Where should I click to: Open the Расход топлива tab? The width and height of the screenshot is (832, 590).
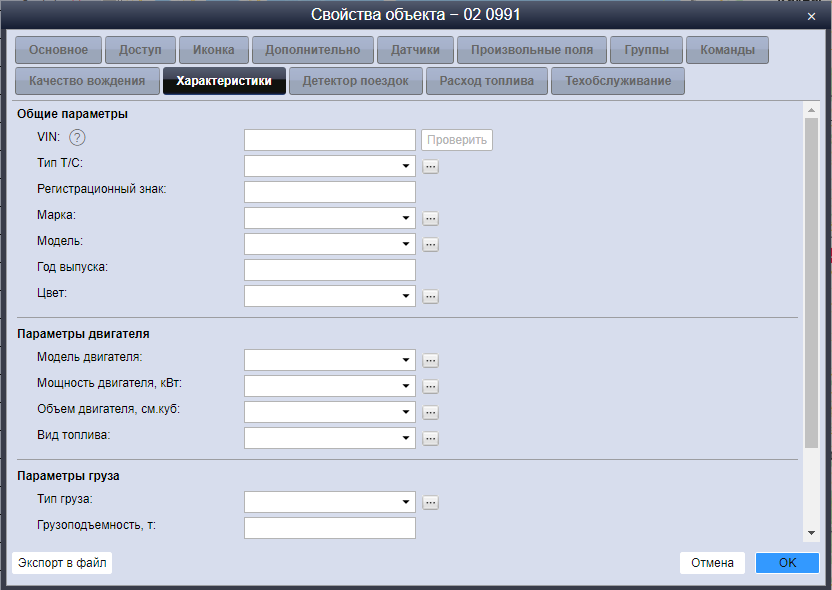487,81
